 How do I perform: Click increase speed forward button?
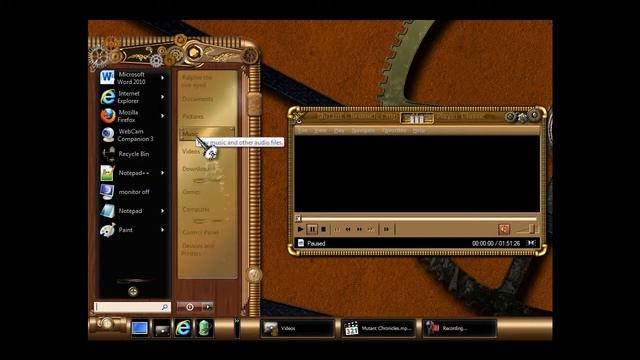(359, 229)
